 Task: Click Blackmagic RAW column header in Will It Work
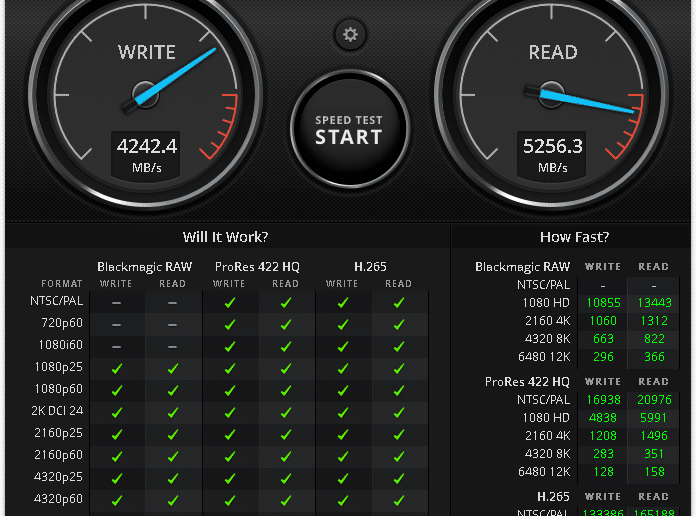[144, 267]
